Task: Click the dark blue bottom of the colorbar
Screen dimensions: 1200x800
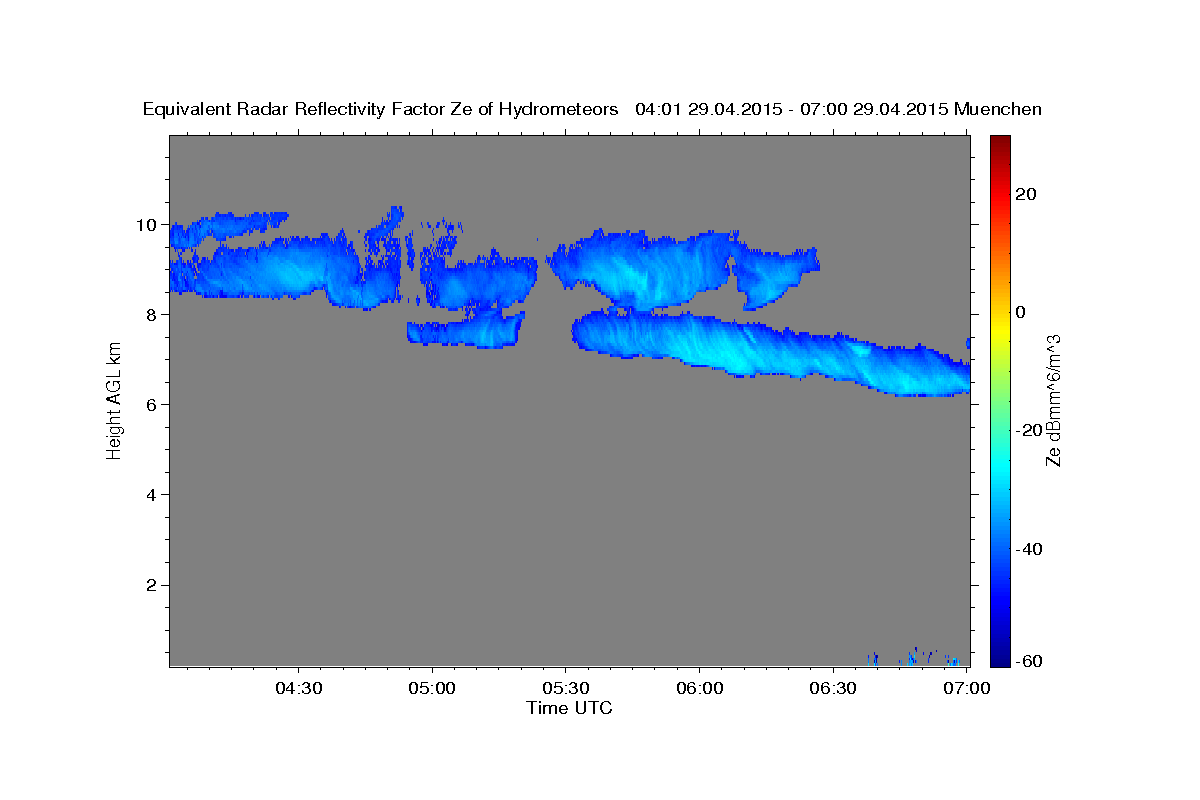Action: (x=1001, y=655)
